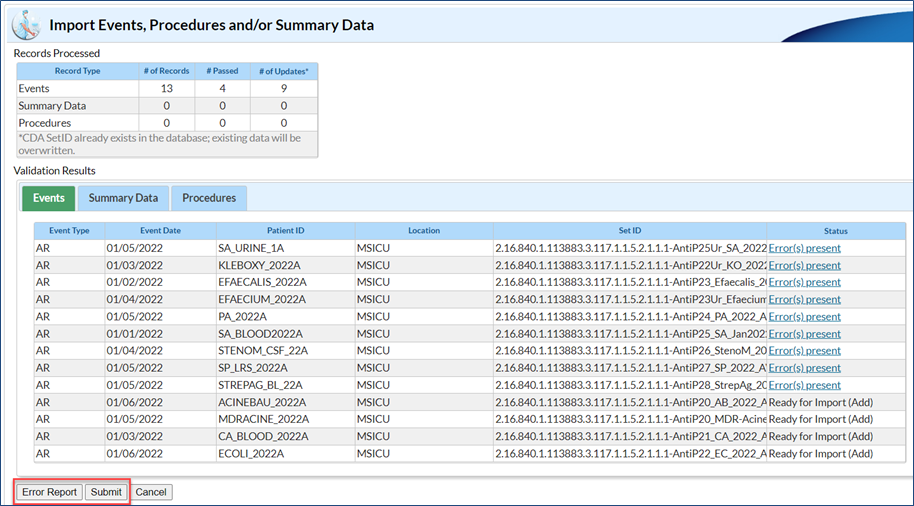Screen dimensions: 914x506
Task: Select patient ID MDRACINE_2022A cell
Action: pyautogui.click(x=286, y=419)
